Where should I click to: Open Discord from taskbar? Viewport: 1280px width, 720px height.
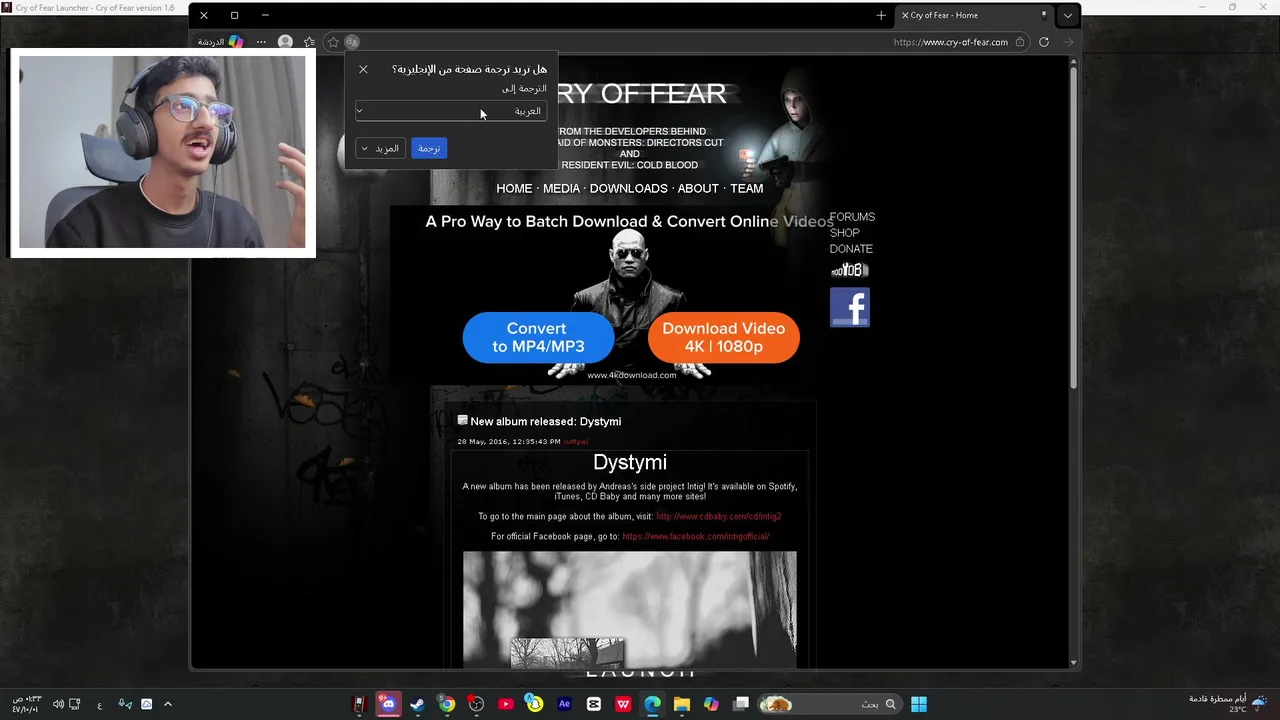point(388,704)
